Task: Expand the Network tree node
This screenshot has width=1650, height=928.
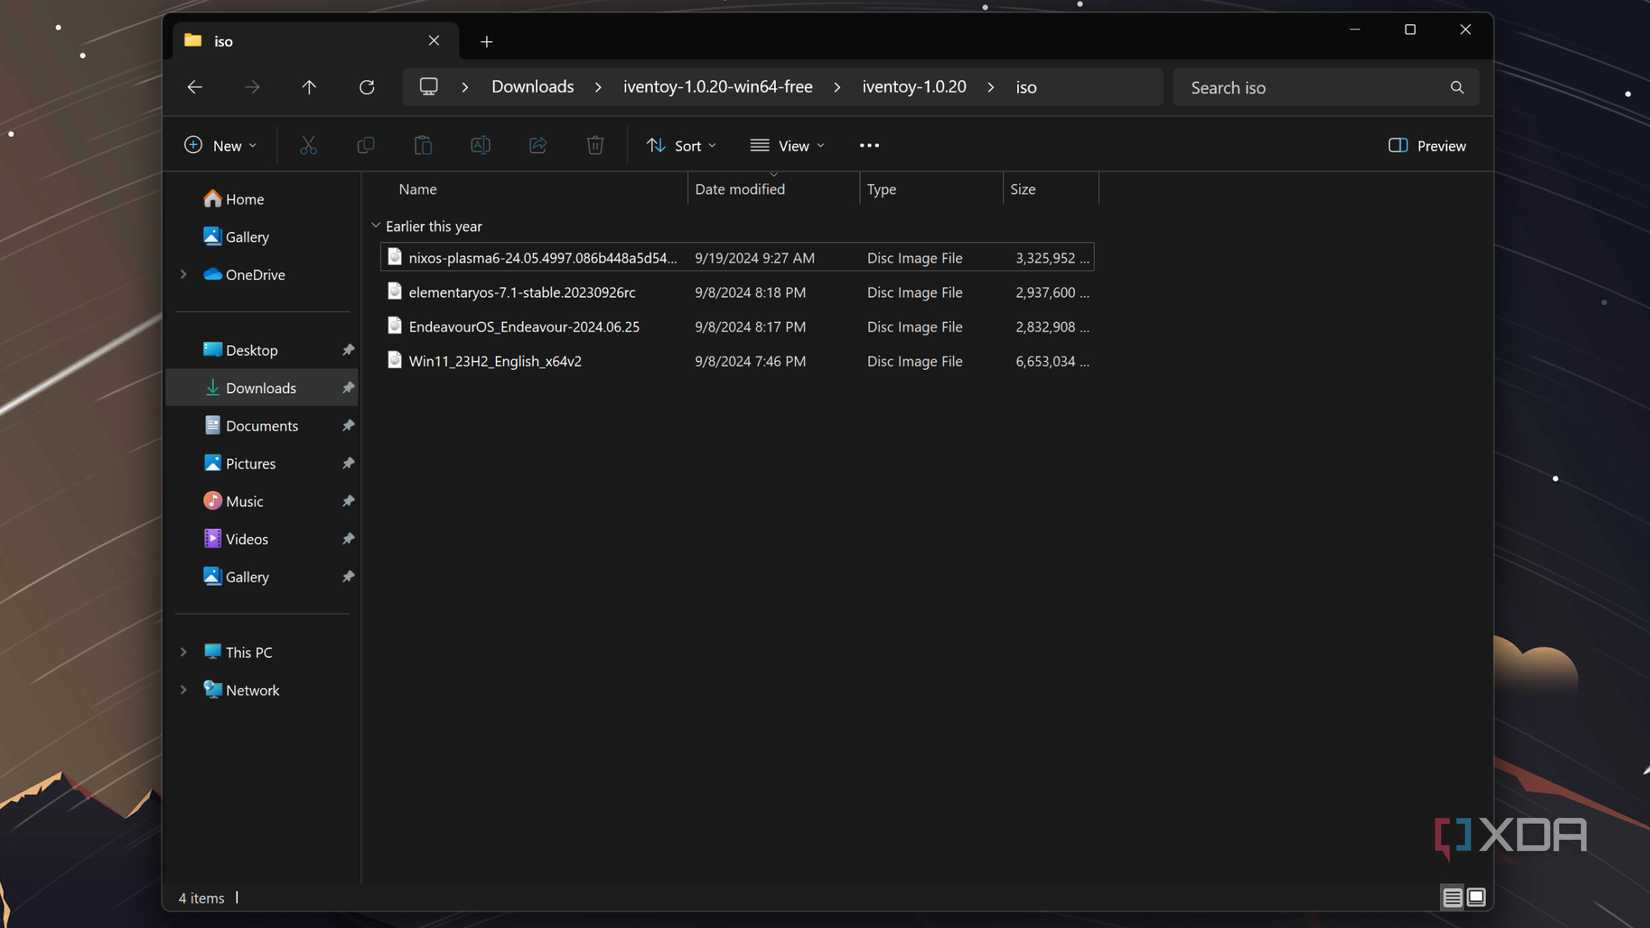Action: point(184,690)
